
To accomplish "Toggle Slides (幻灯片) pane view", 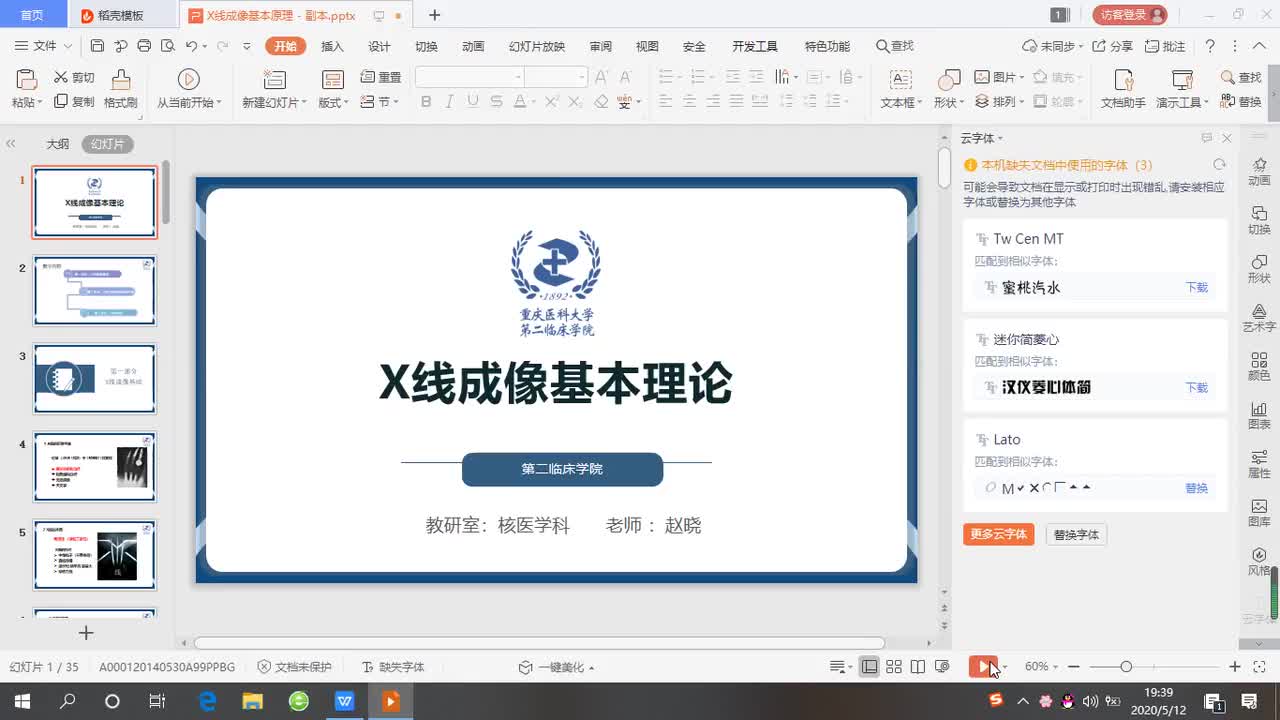I will [x=107, y=144].
